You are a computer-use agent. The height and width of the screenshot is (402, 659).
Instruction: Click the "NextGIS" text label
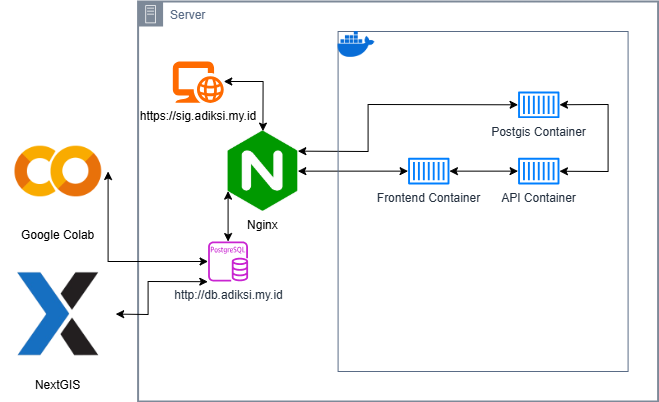(x=58, y=384)
